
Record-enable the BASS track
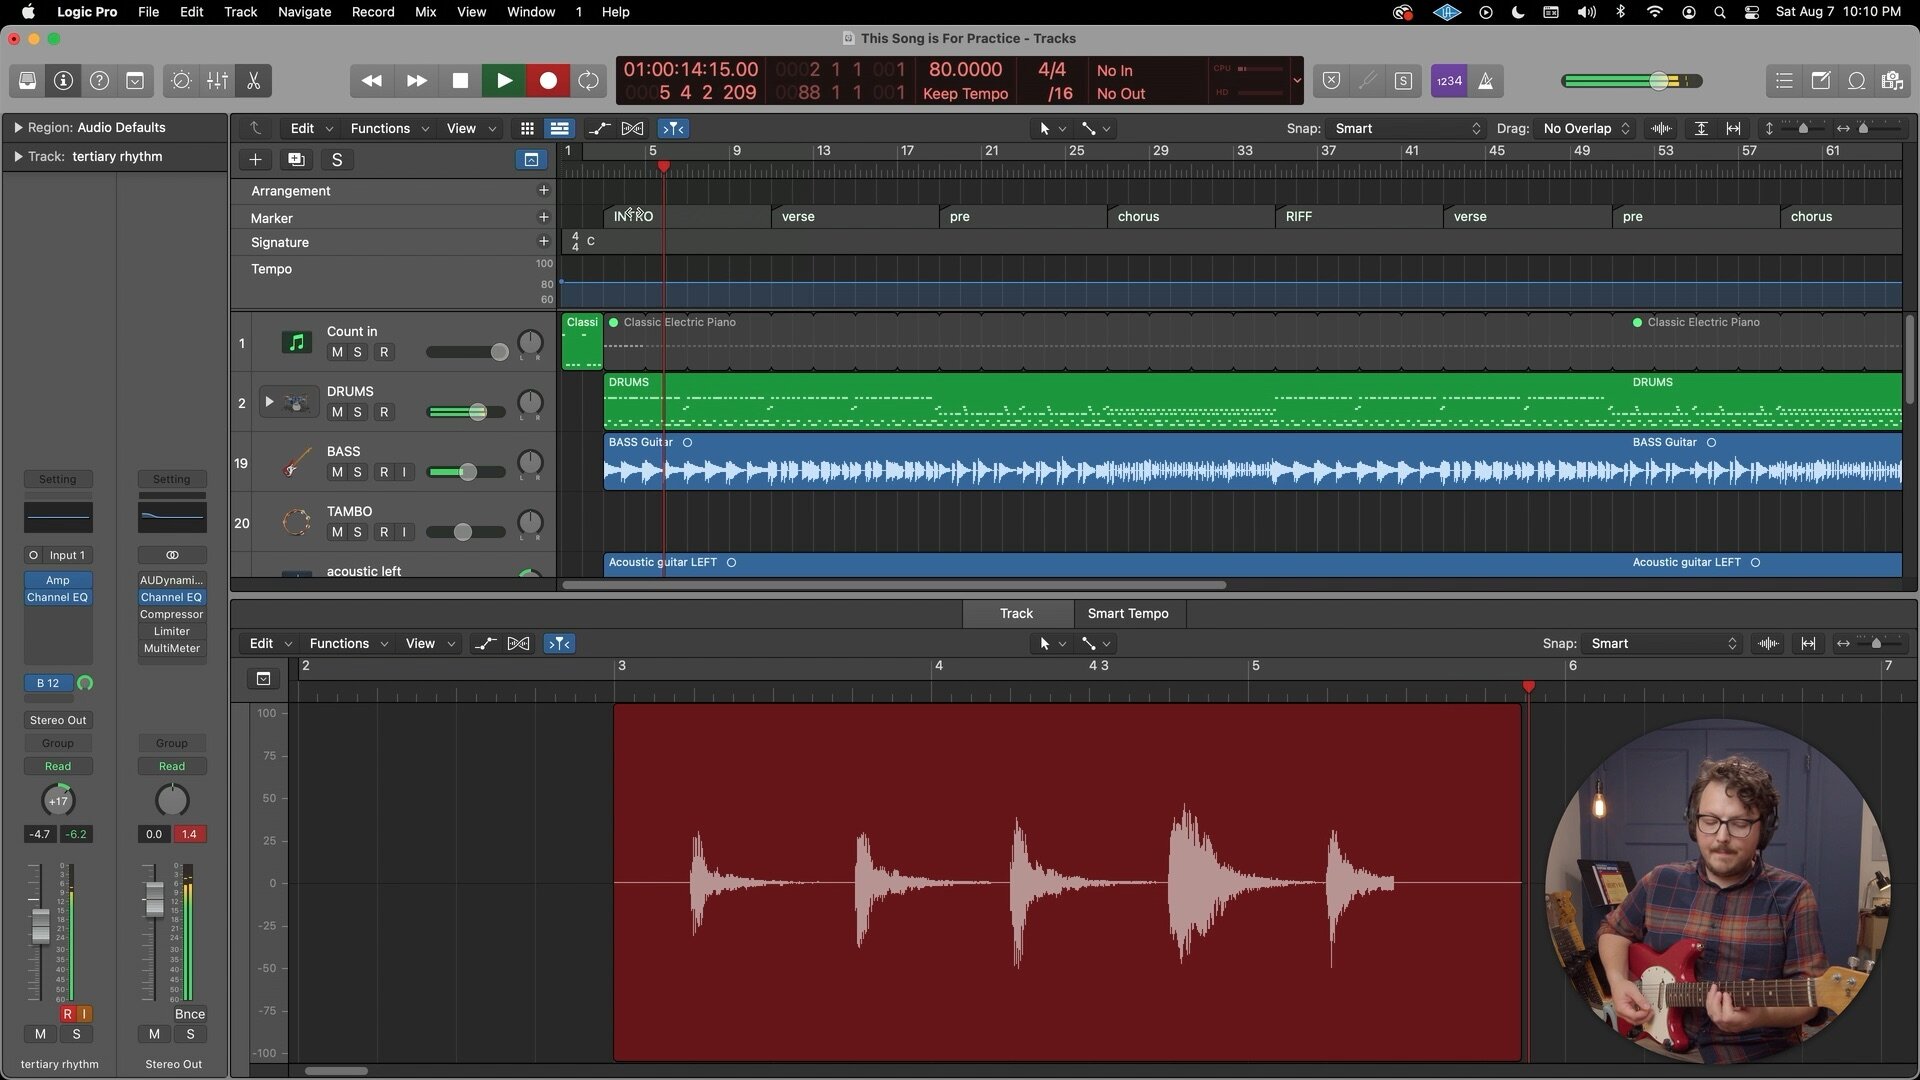384,472
